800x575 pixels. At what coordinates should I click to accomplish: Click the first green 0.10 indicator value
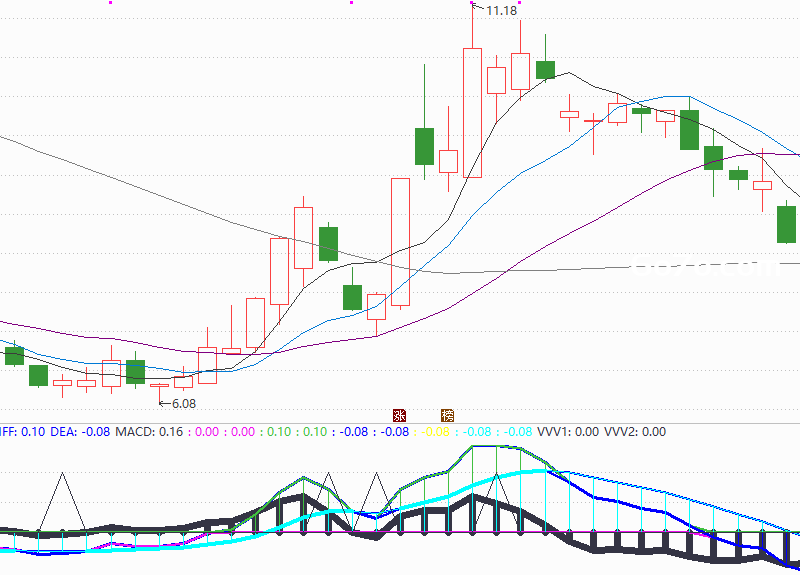pos(279,432)
